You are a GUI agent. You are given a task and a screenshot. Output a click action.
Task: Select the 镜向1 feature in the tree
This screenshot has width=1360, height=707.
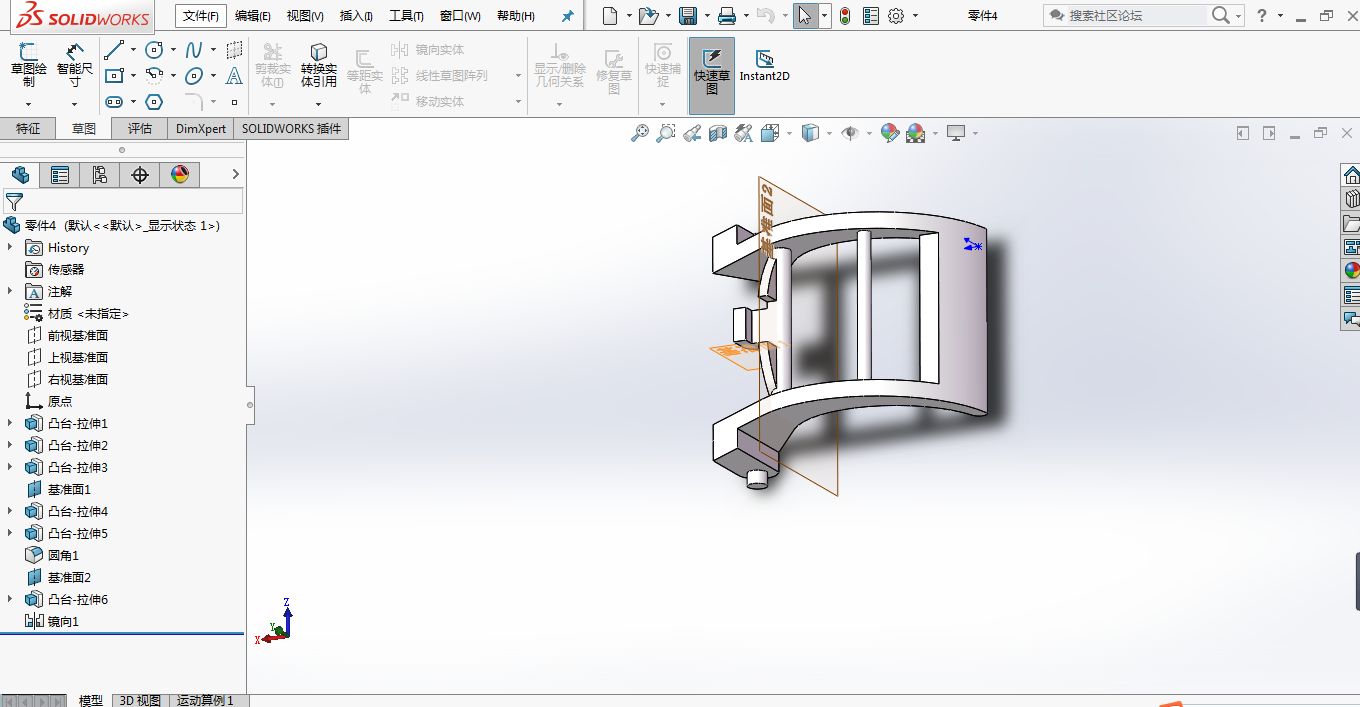62,621
